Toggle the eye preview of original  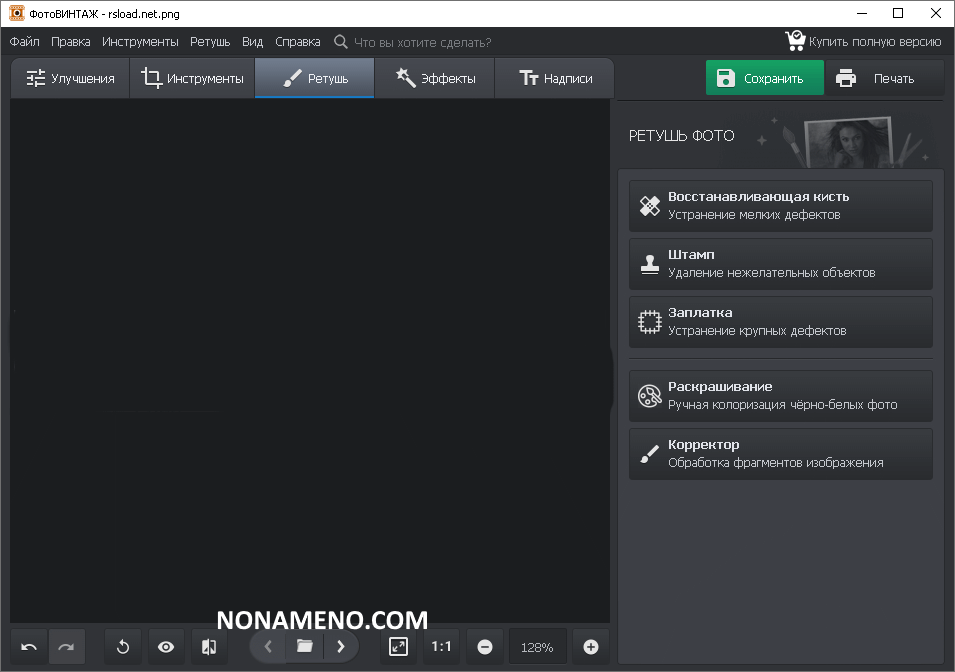[x=166, y=647]
